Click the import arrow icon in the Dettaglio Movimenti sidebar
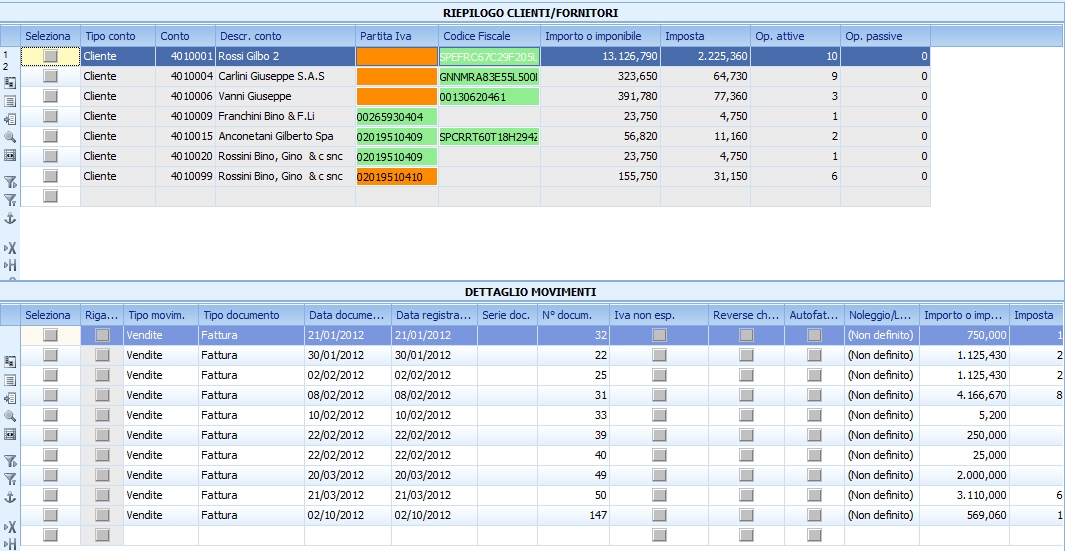The image size is (1065, 551). point(10,398)
